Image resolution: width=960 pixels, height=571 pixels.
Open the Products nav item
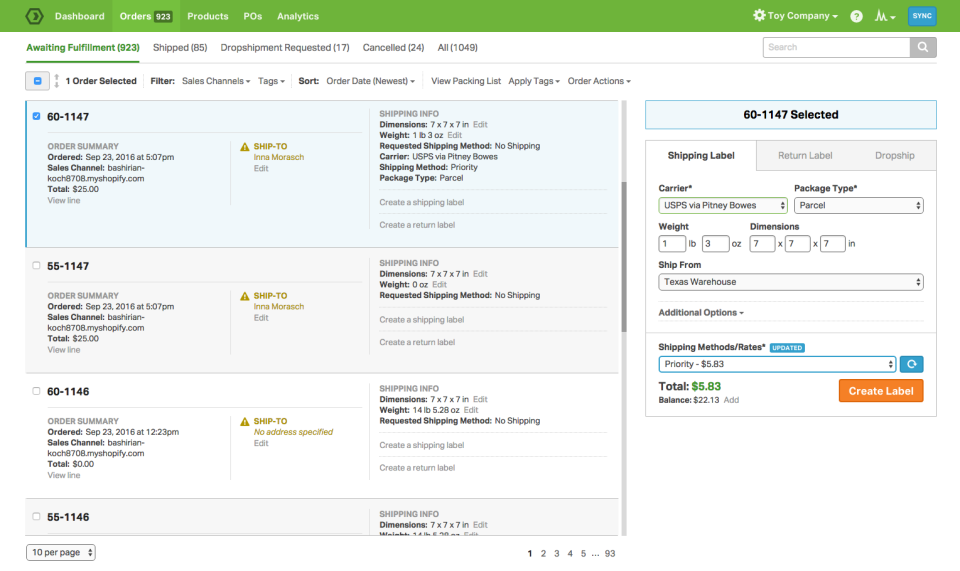[208, 16]
